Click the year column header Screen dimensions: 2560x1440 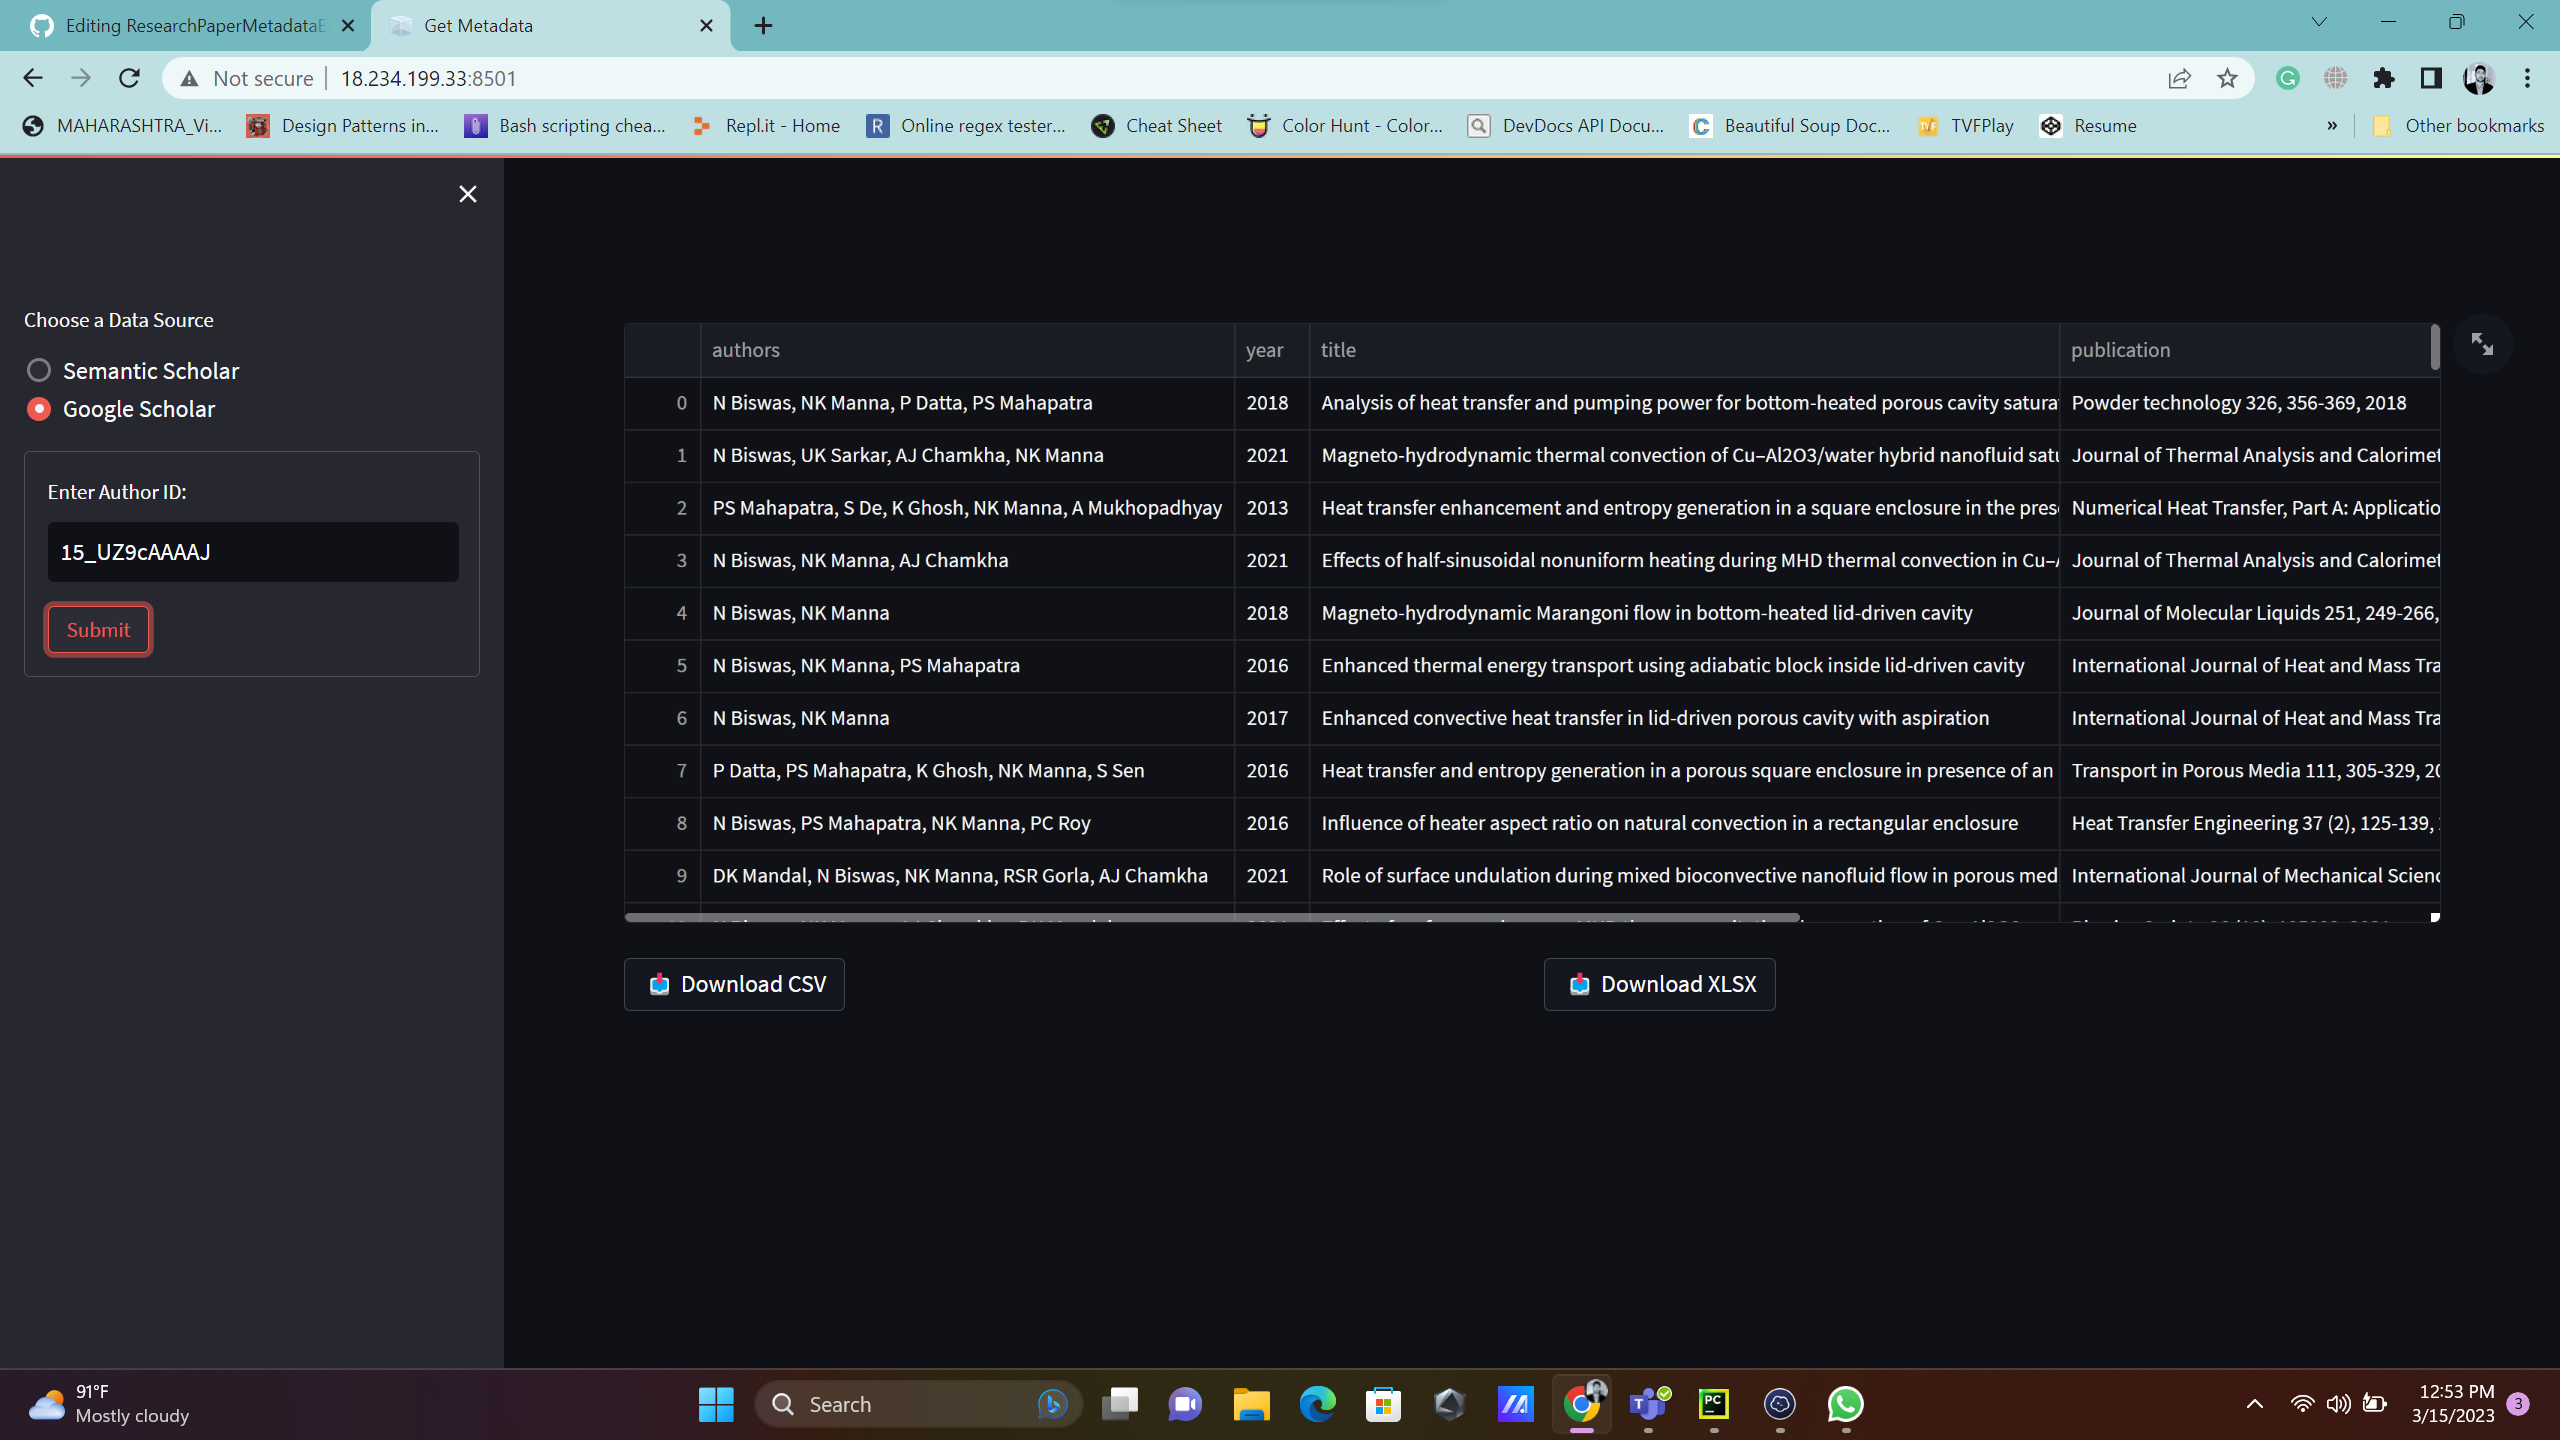[x=1271, y=350]
